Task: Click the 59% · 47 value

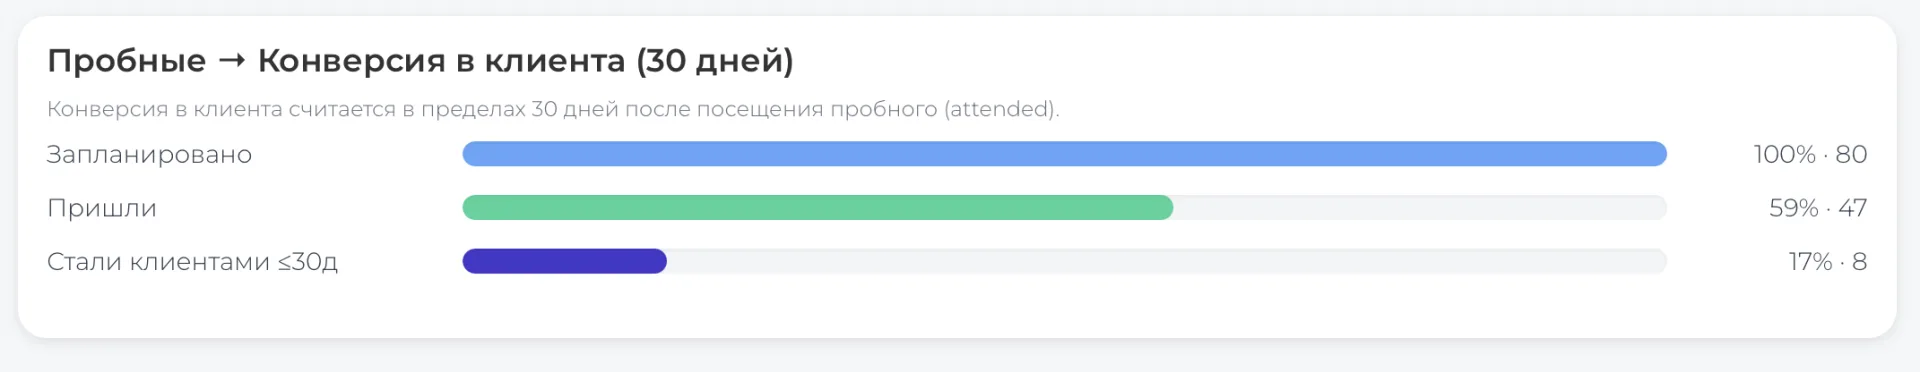Action: (x=1818, y=208)
